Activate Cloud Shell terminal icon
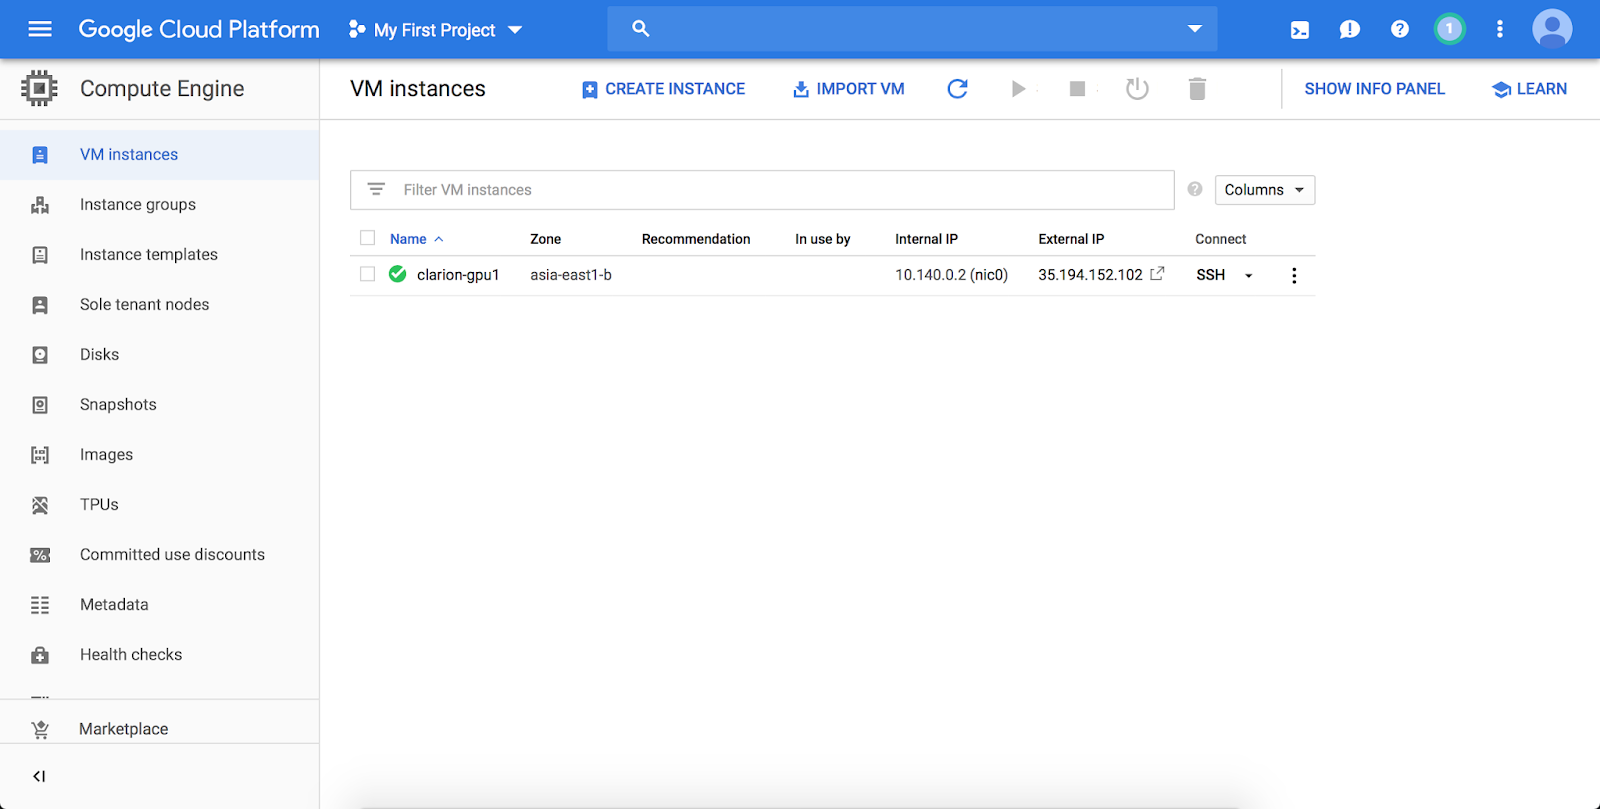Viewport: 1600px width, 809px height. coord(1300,30)
